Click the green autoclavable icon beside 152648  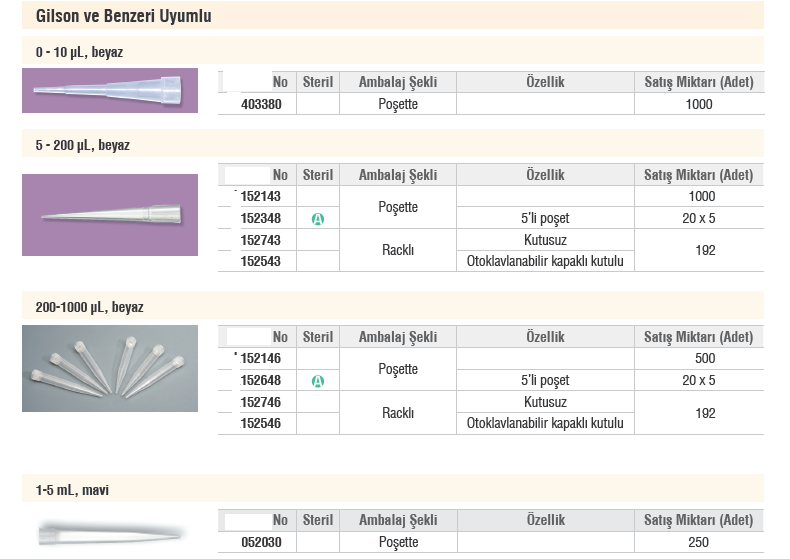click(x=318, y=381)
